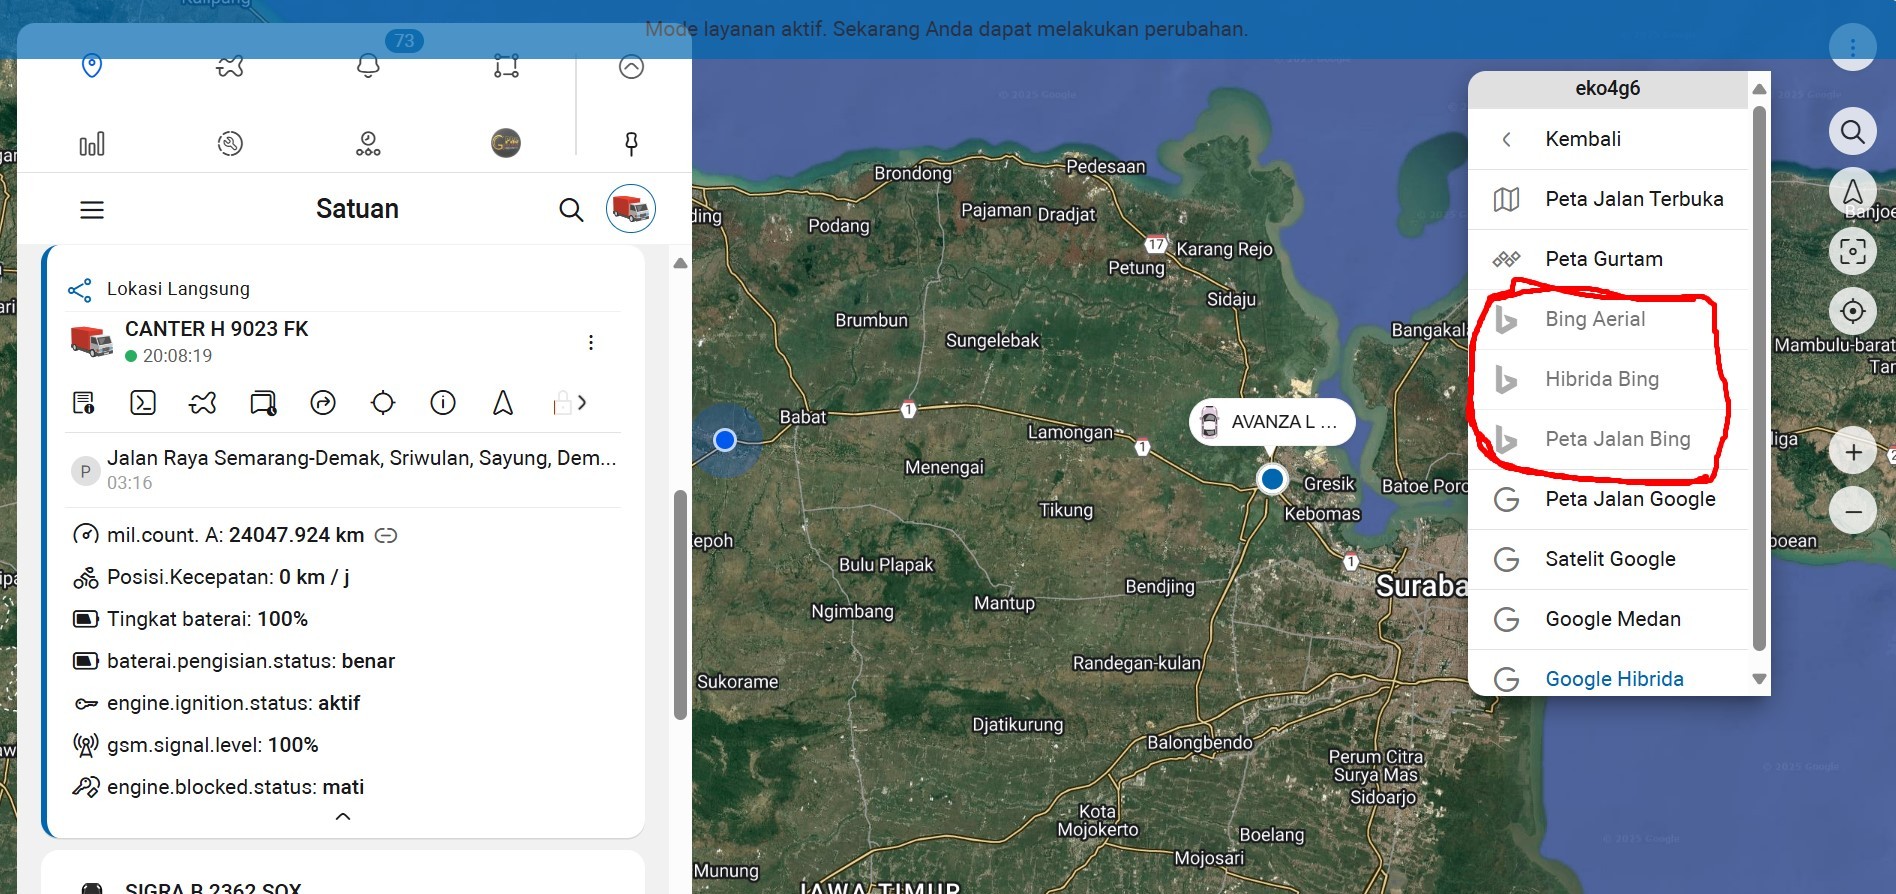The height and width of the screenshot is (894, 1896).
Task: Select Google Hibrida map layer
Action: click(x=1613, y=678)
